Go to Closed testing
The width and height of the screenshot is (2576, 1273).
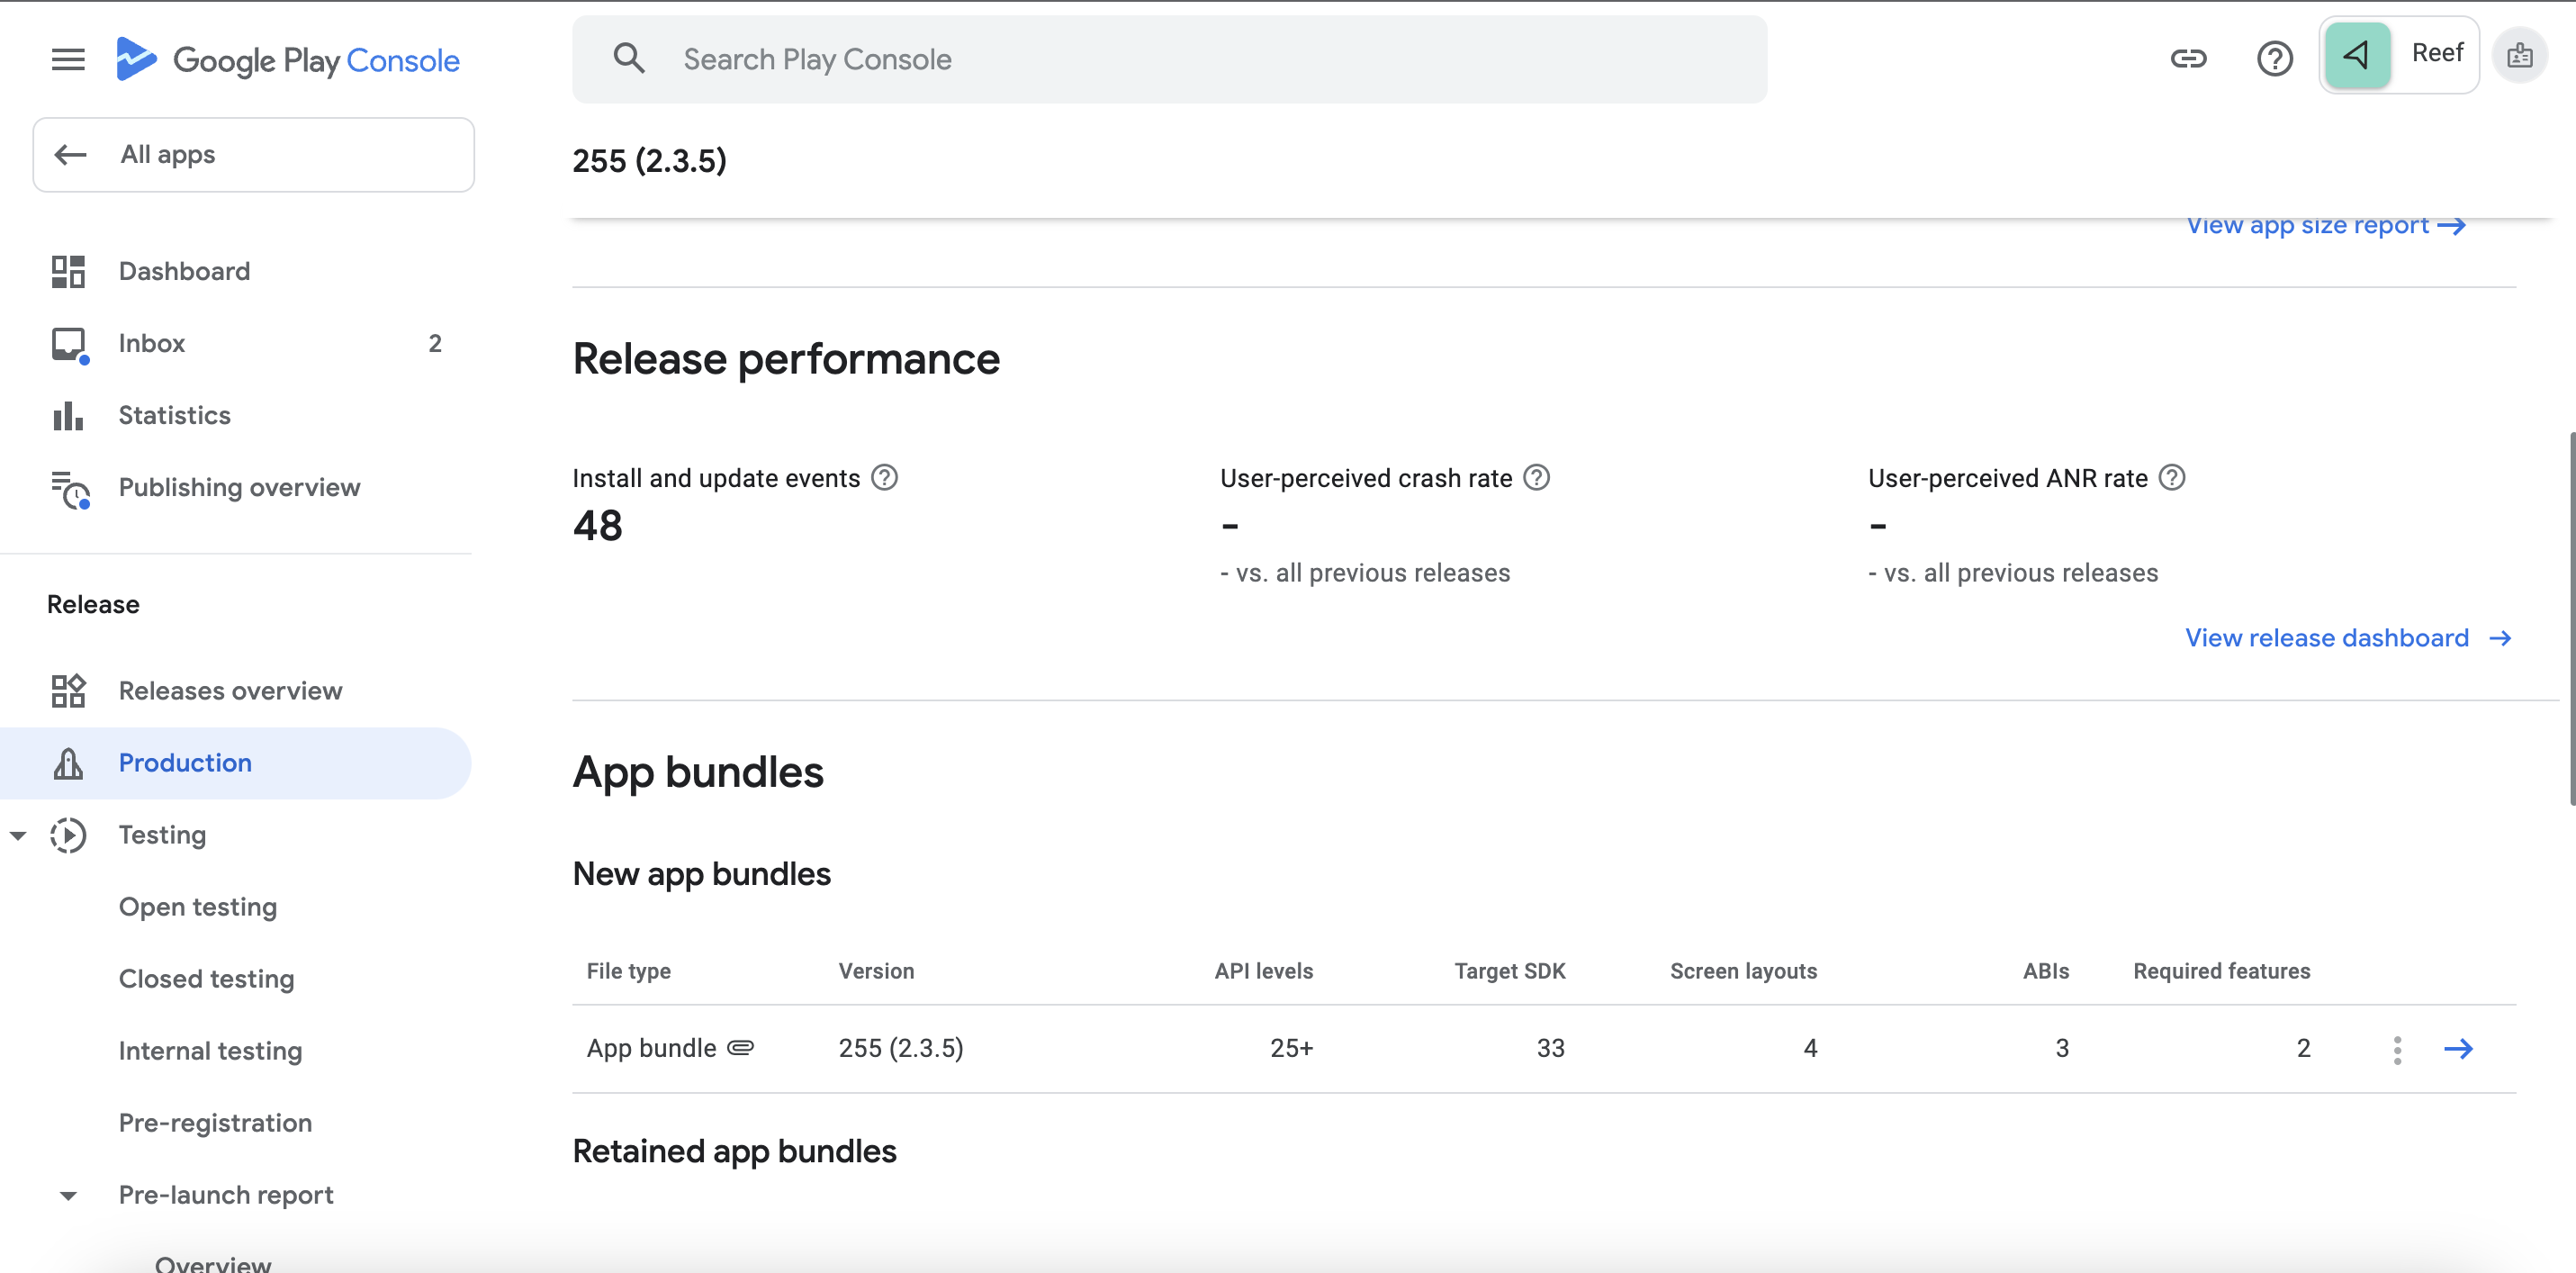(x=206, y=979)
